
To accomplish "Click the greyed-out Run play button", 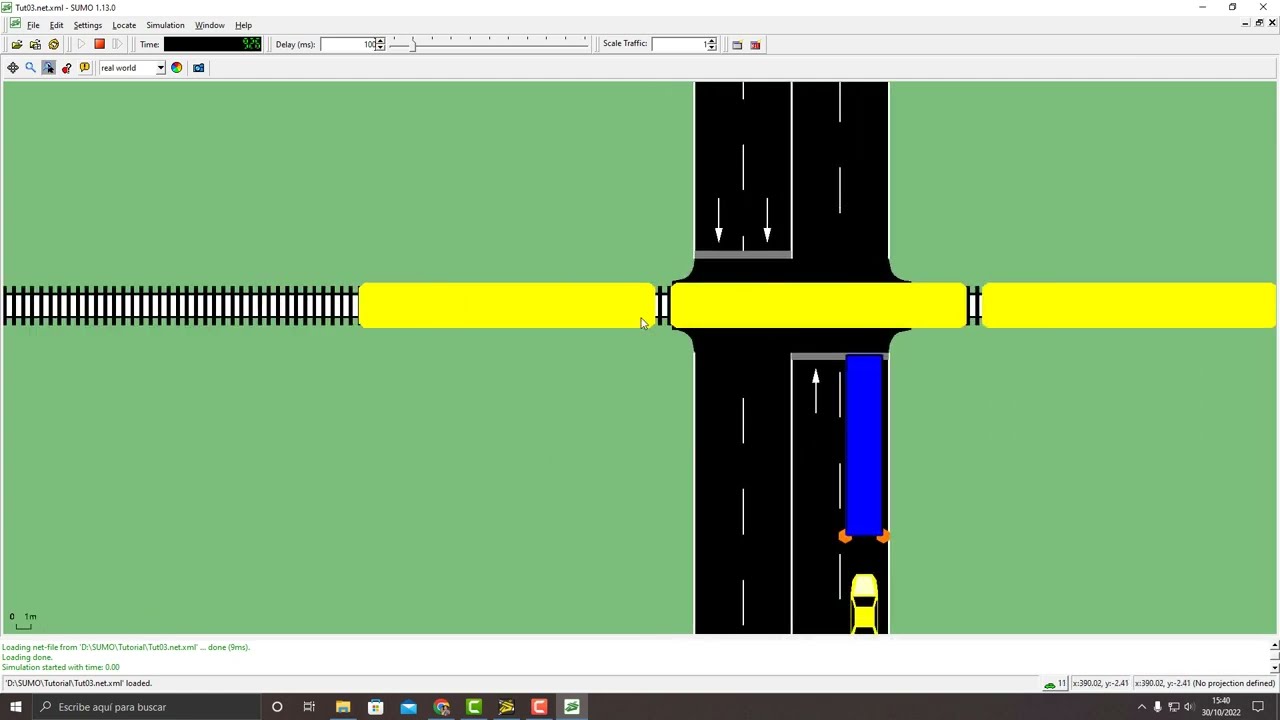I will coord(81,44).
